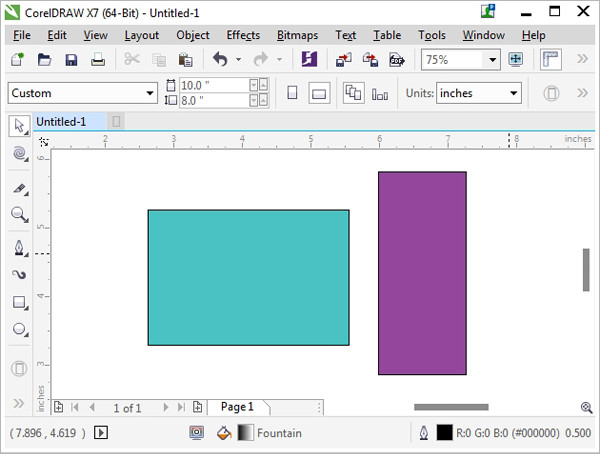Expand standard toolbar overflow chevrons
The image size is (600, 454).
(582, 59)
